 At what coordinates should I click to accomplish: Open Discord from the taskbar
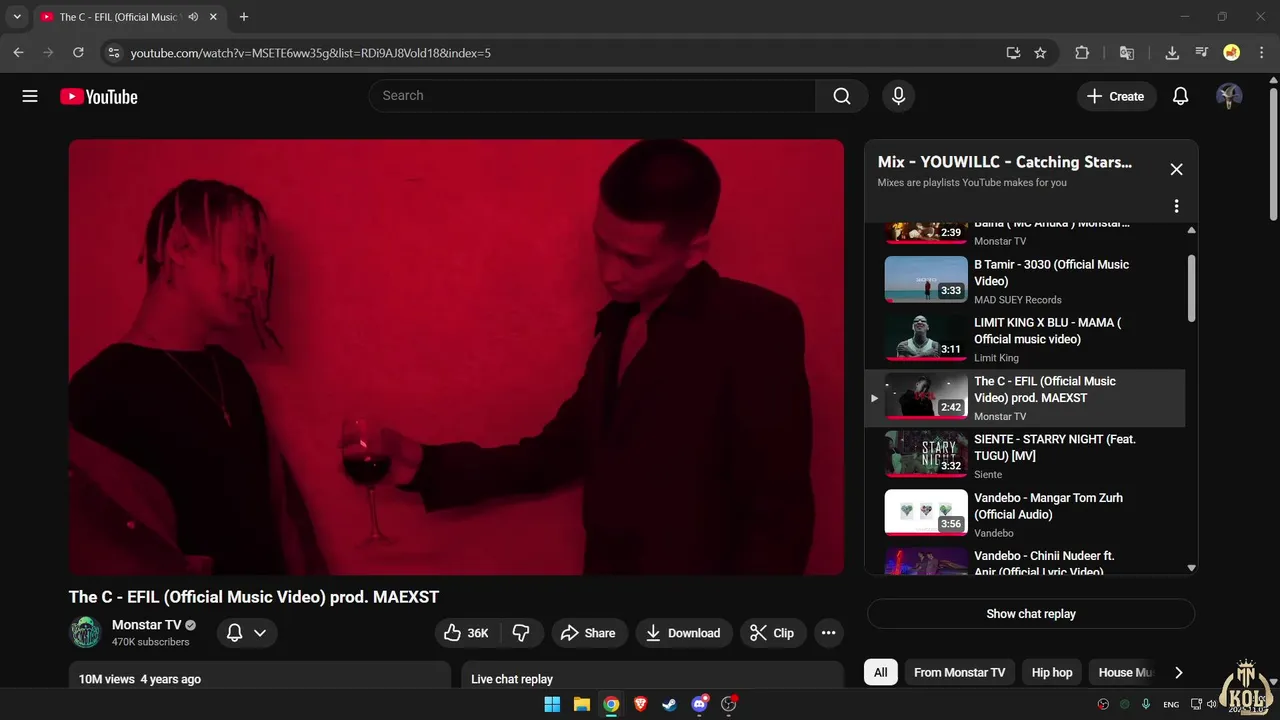[x=699, y=704]
